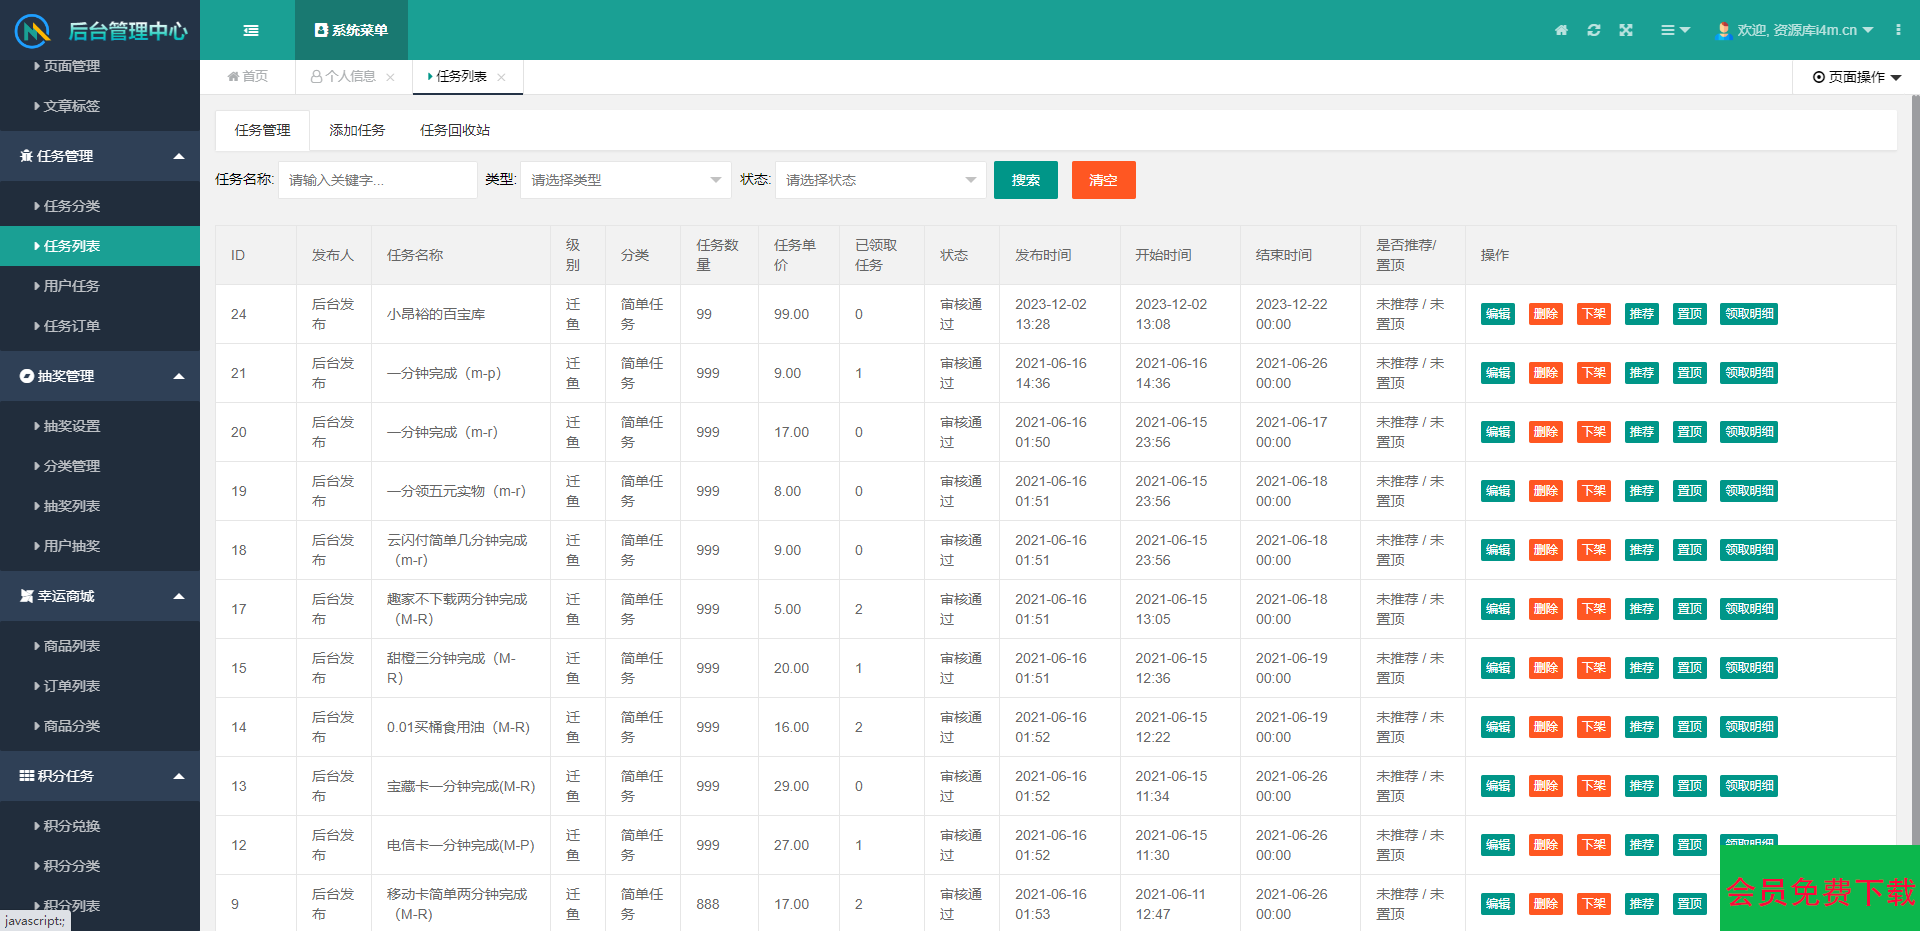
Task: Click the home icon in top bar
Action: coord(1561,30)
